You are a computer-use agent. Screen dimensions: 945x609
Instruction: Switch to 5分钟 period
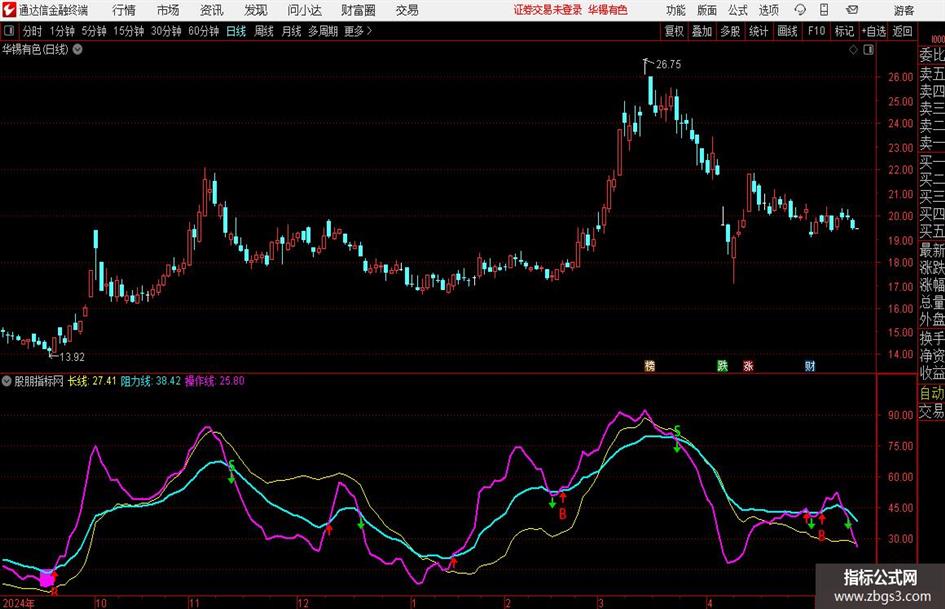(x=94, y=31)
